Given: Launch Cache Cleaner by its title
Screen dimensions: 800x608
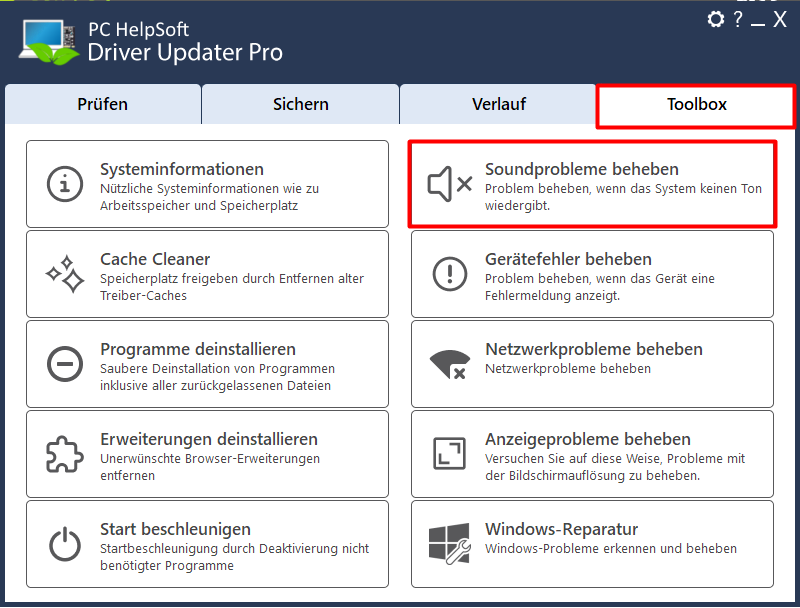Looking at the screenshot, I should point(155,259).
